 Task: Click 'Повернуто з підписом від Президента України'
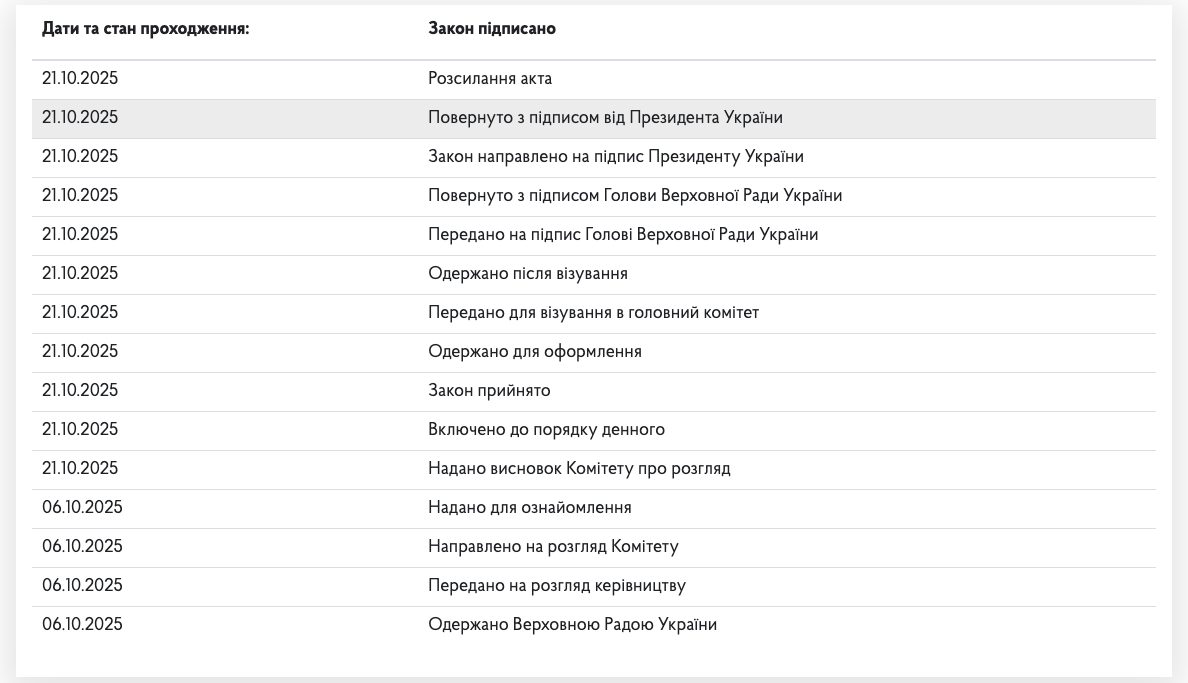tap(605, 118)
